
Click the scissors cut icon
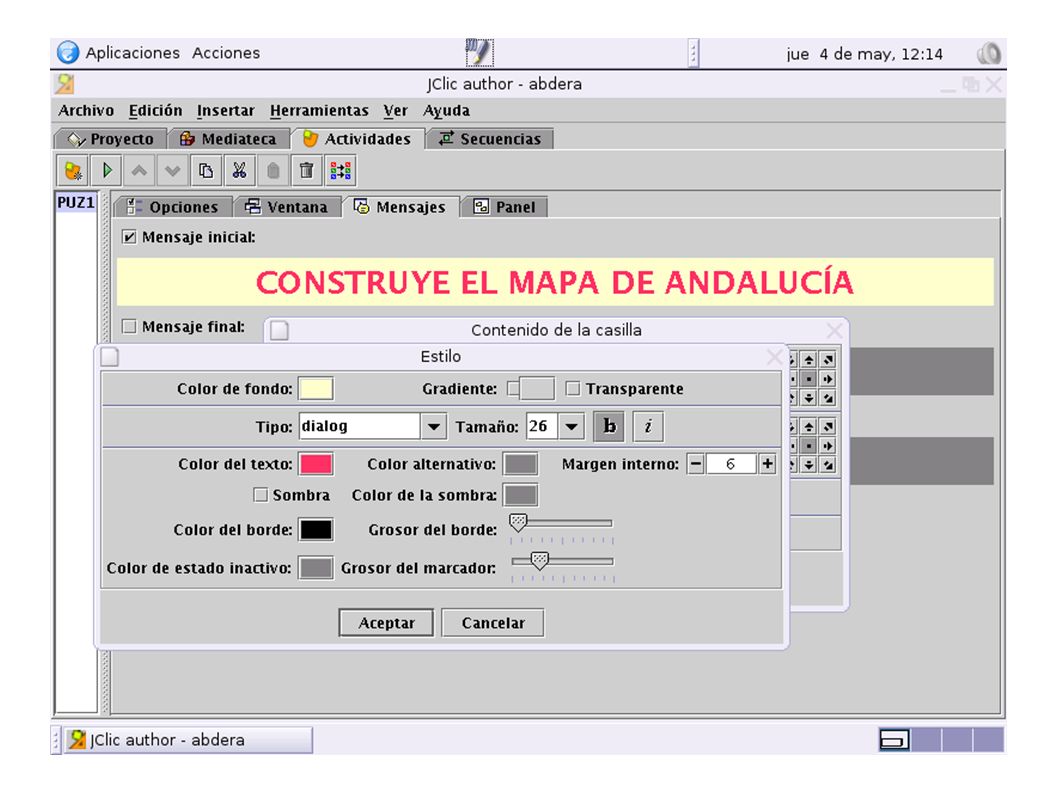(x=240, y=171)
